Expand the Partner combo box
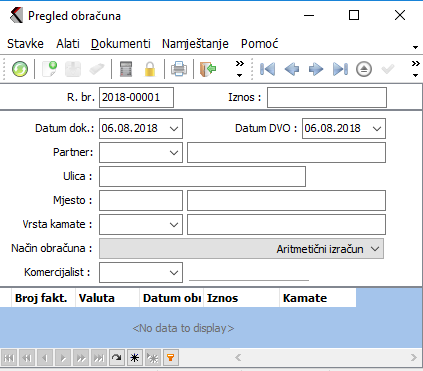The height and width of the screenshot is (371, 423). click(174, 153)
